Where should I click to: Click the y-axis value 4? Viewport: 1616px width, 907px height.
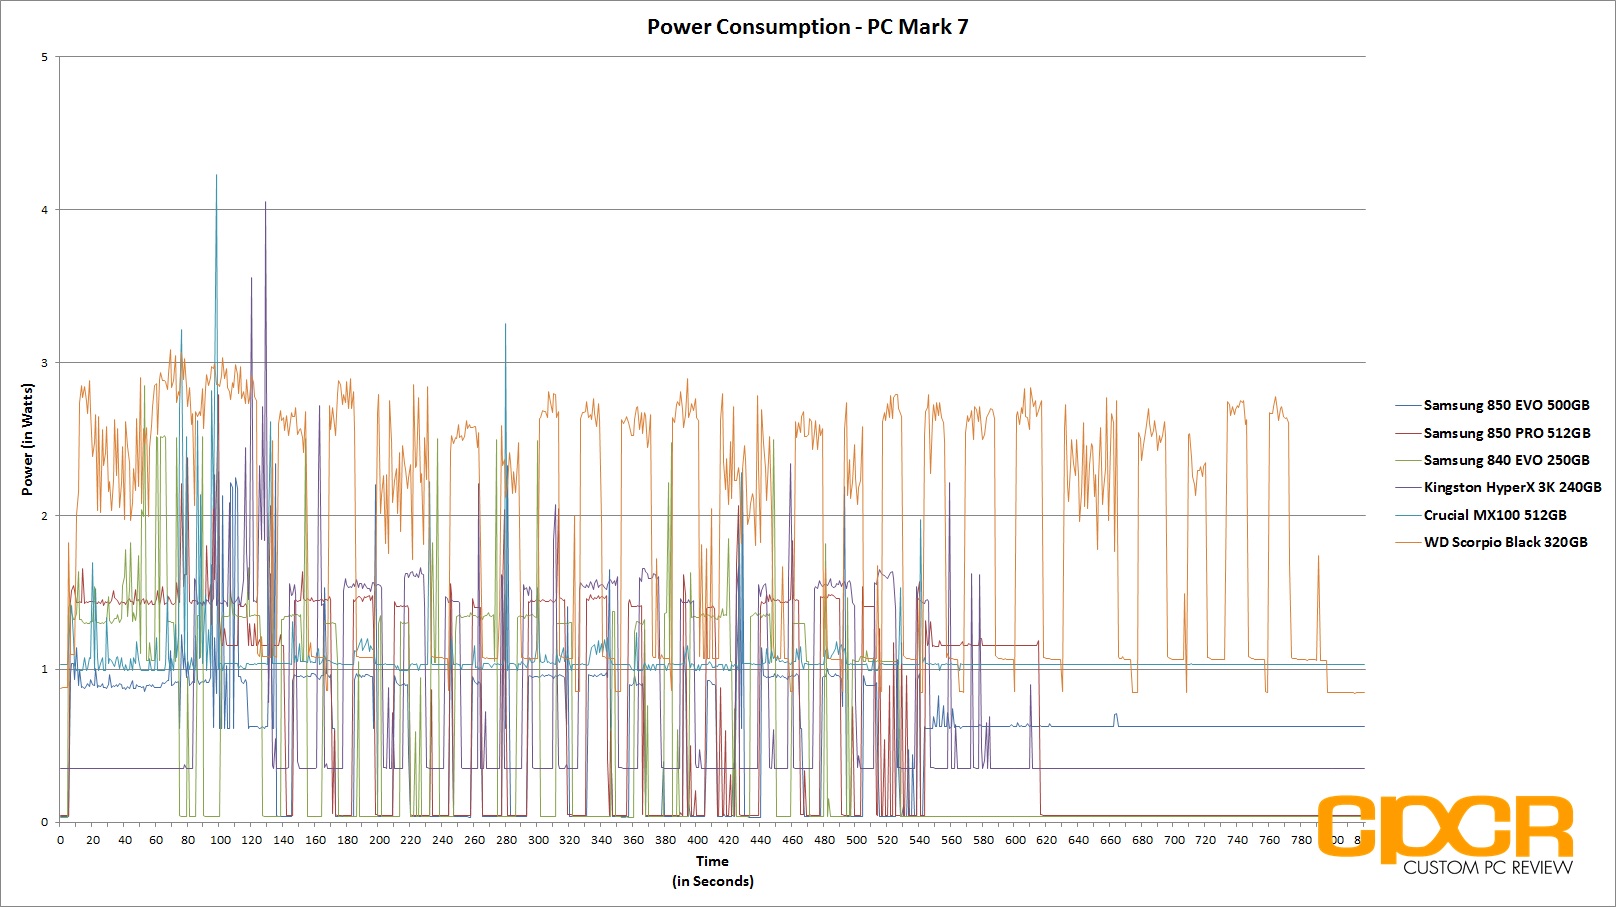[x=44, y=210]
